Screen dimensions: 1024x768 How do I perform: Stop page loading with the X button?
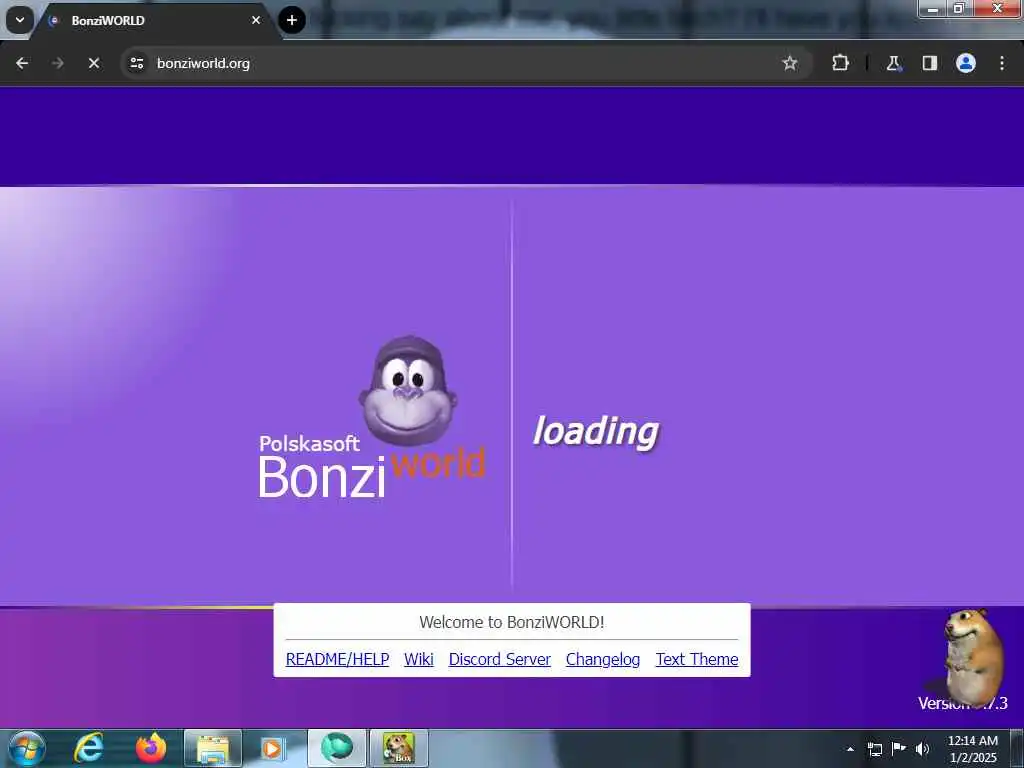(93, 63)
